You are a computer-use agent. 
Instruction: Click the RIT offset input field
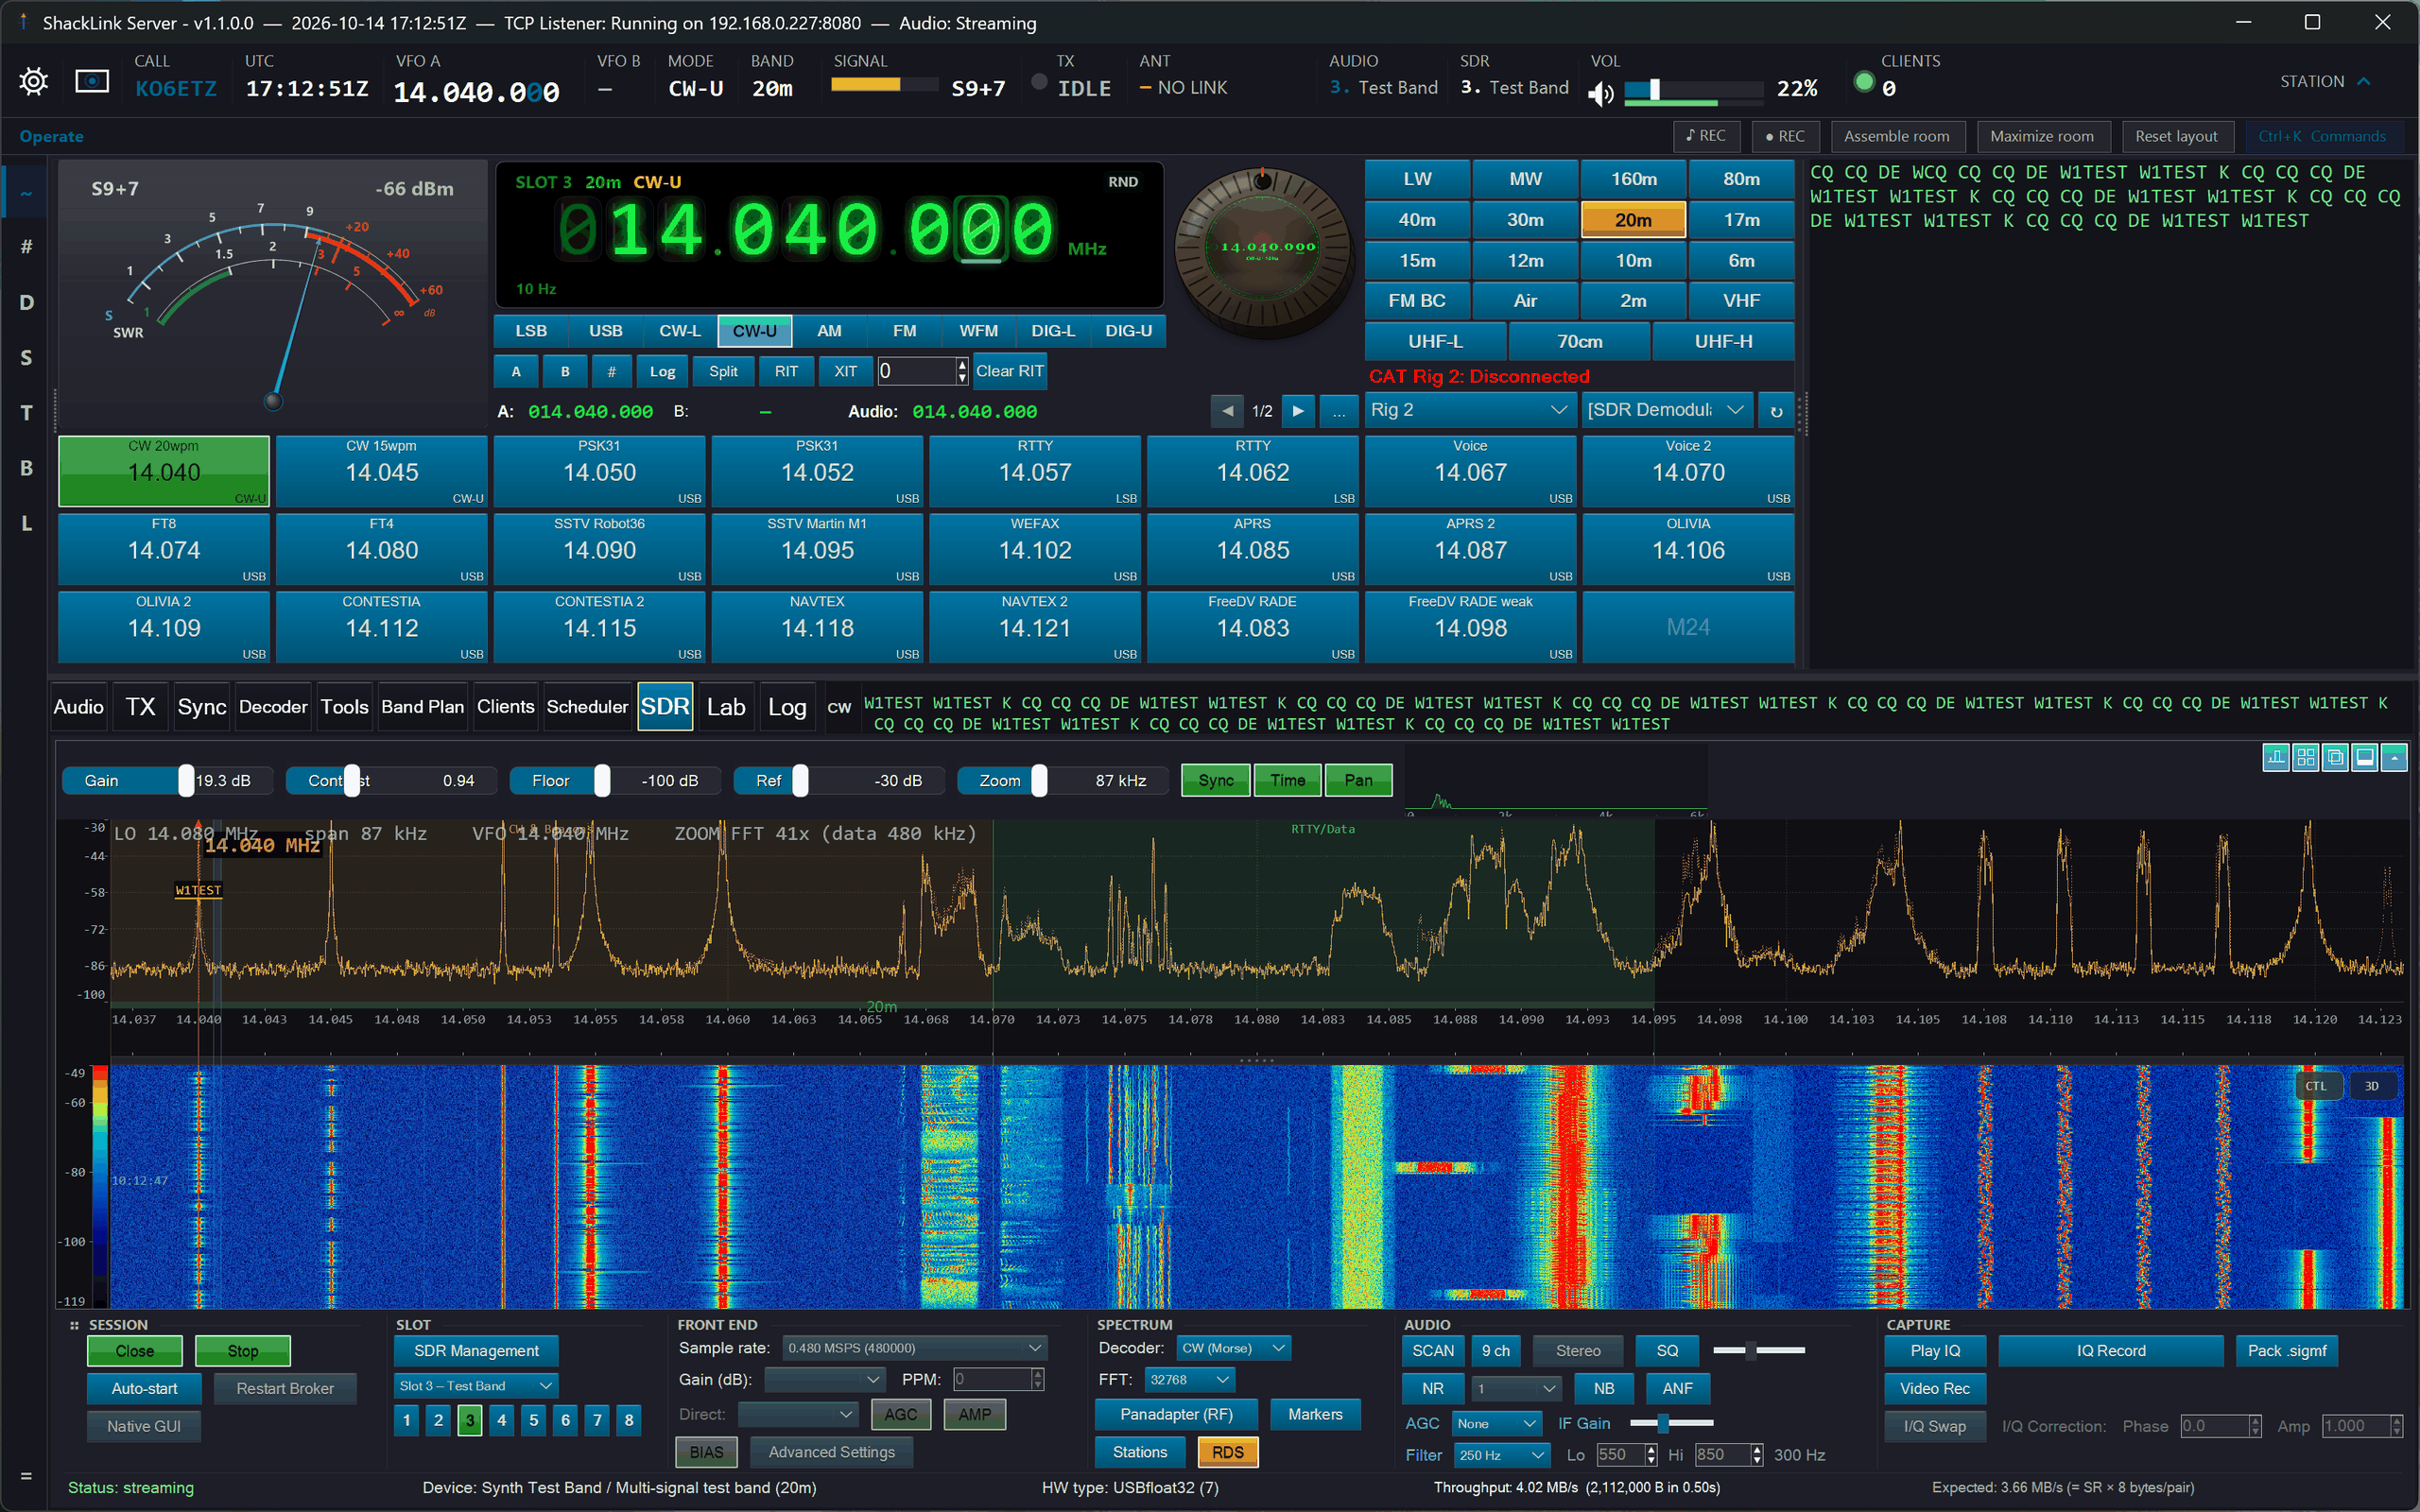click(916, 371)
